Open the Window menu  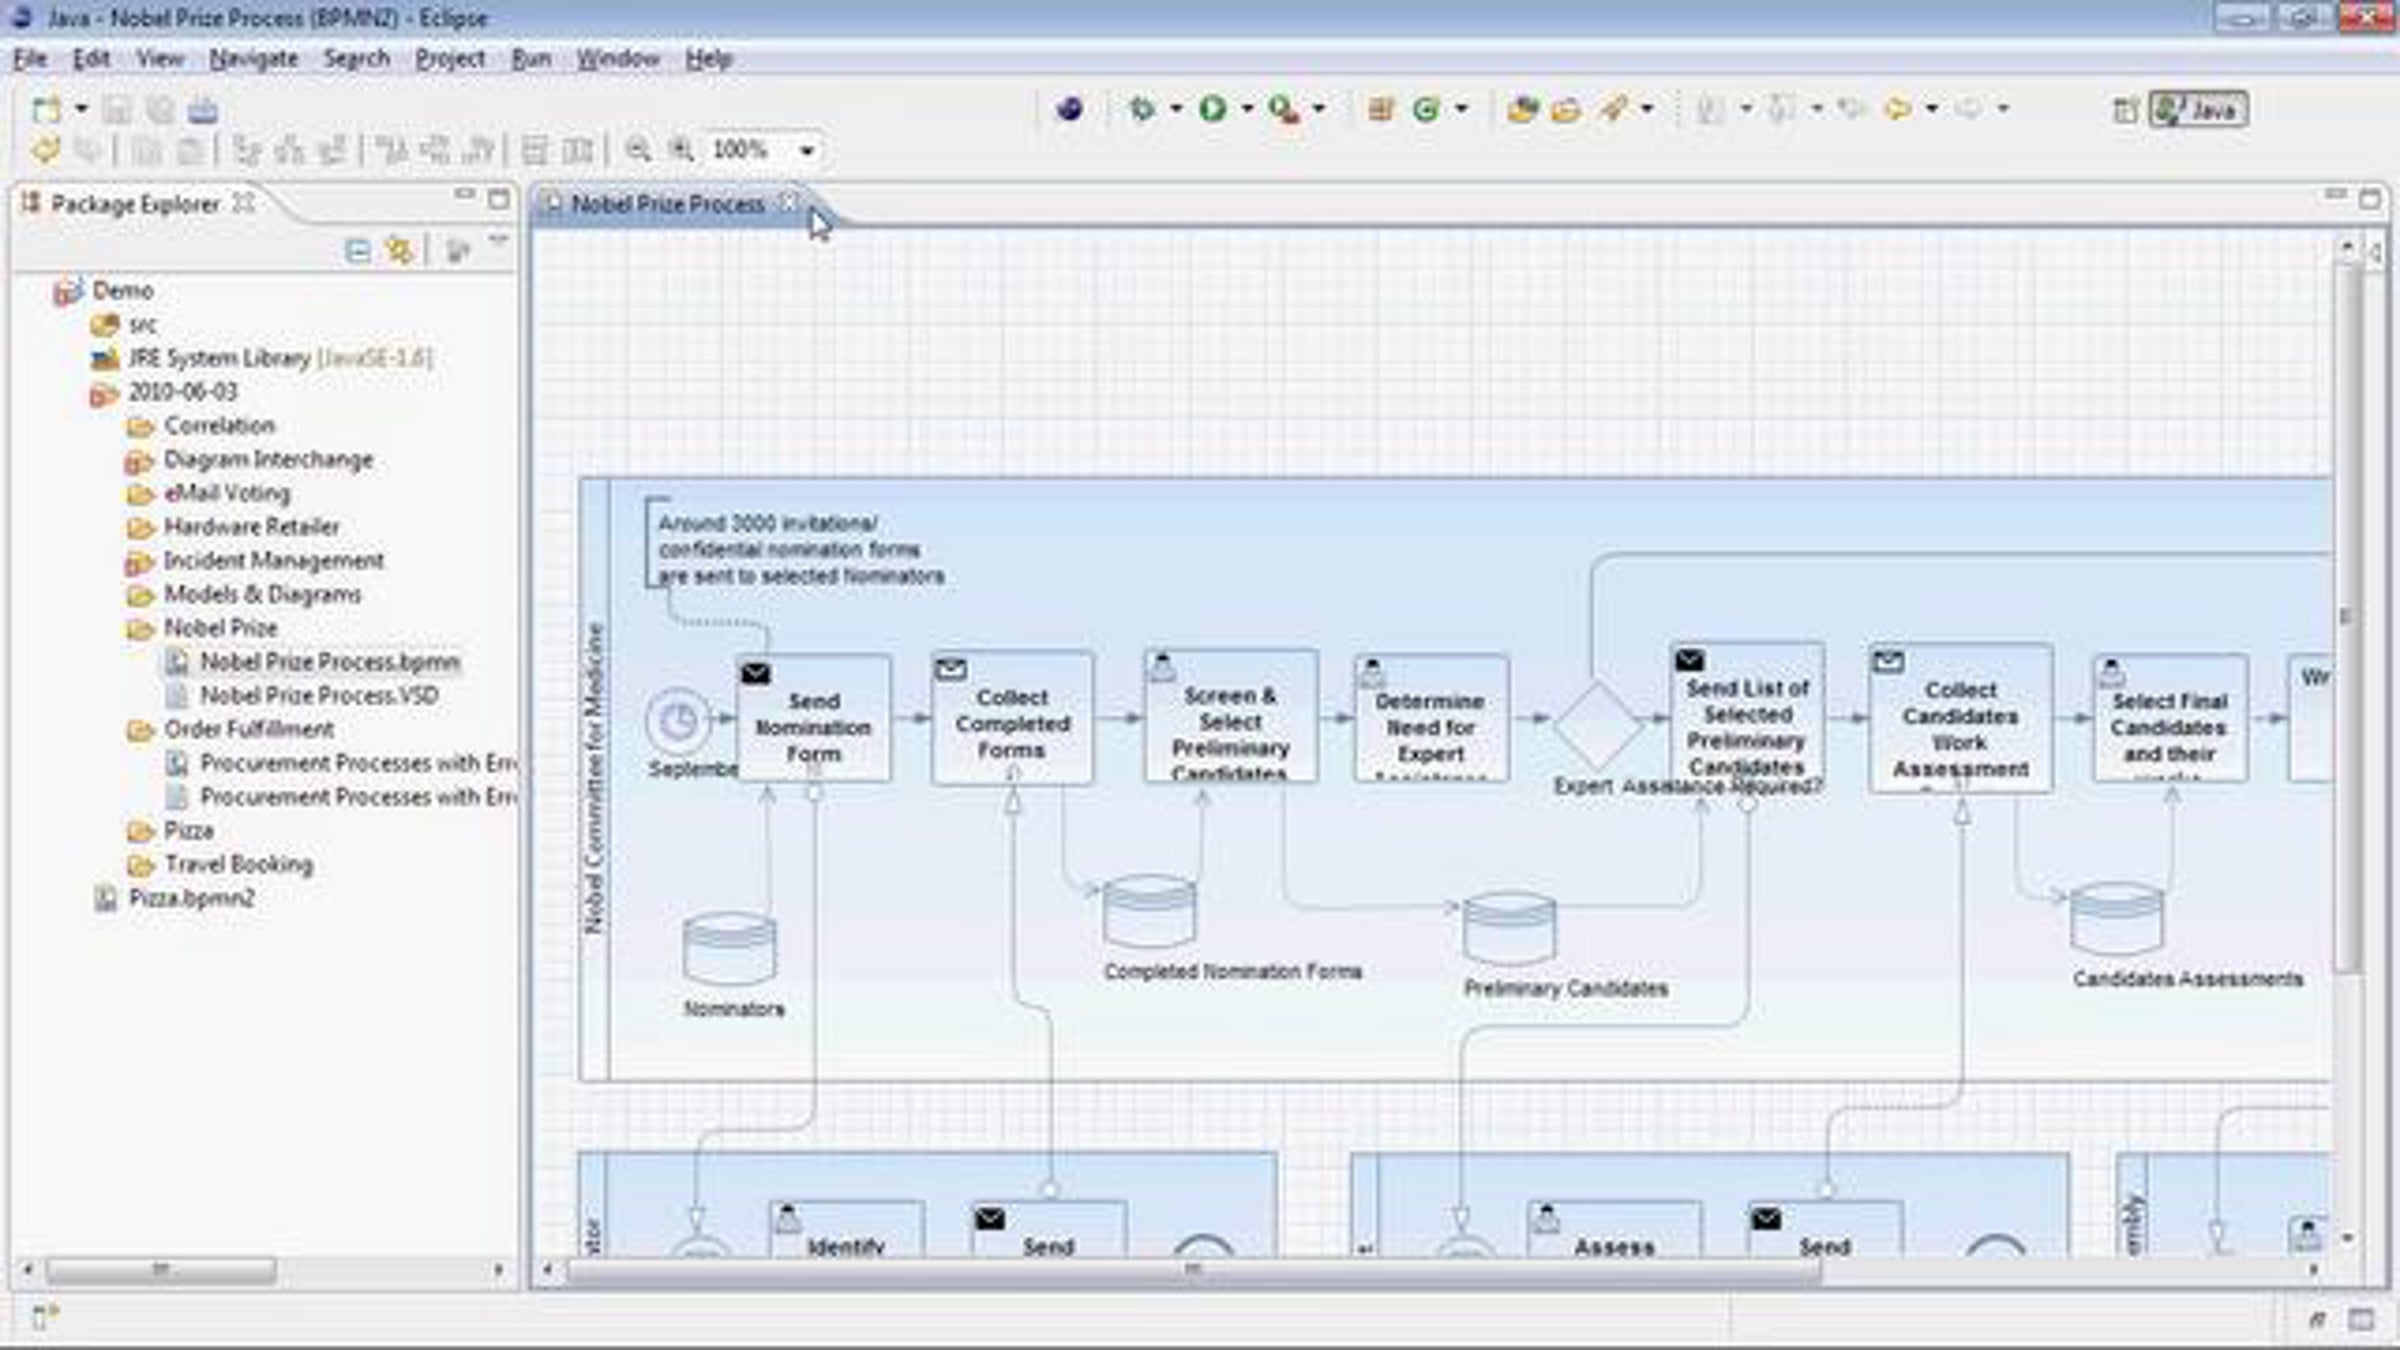click(618, 59)
